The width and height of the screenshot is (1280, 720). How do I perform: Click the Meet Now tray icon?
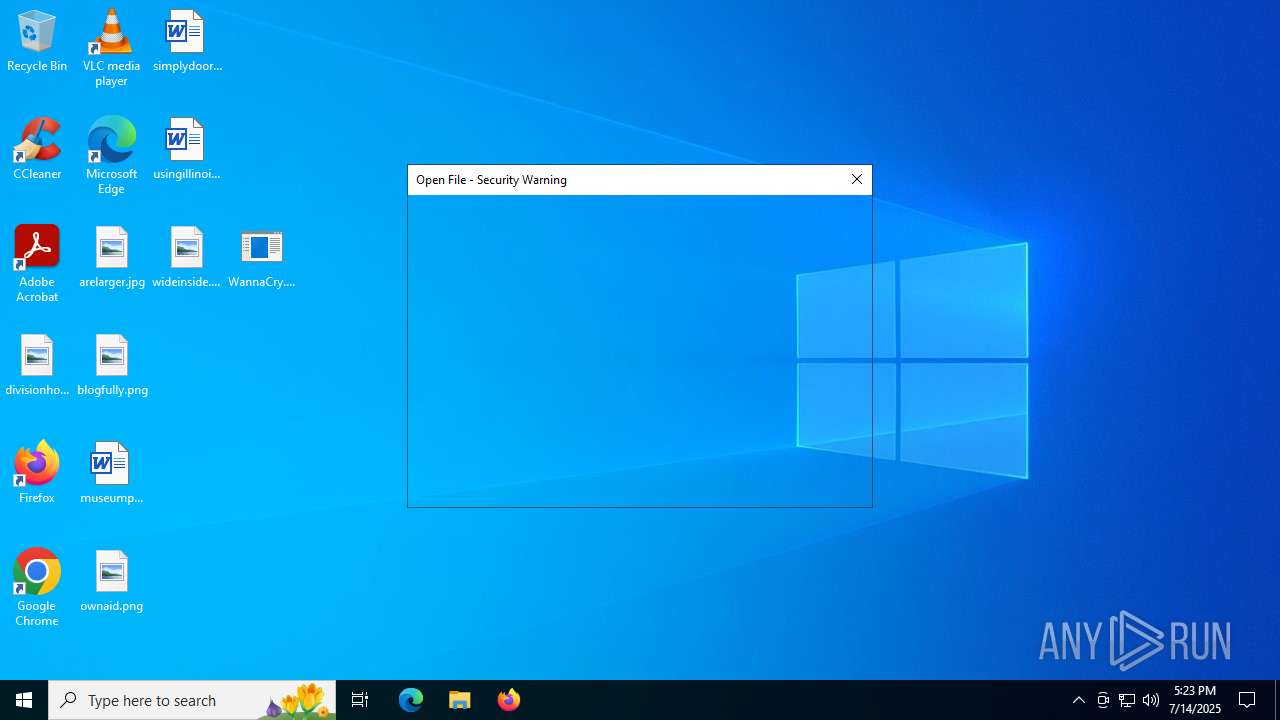pos(1103,700)
